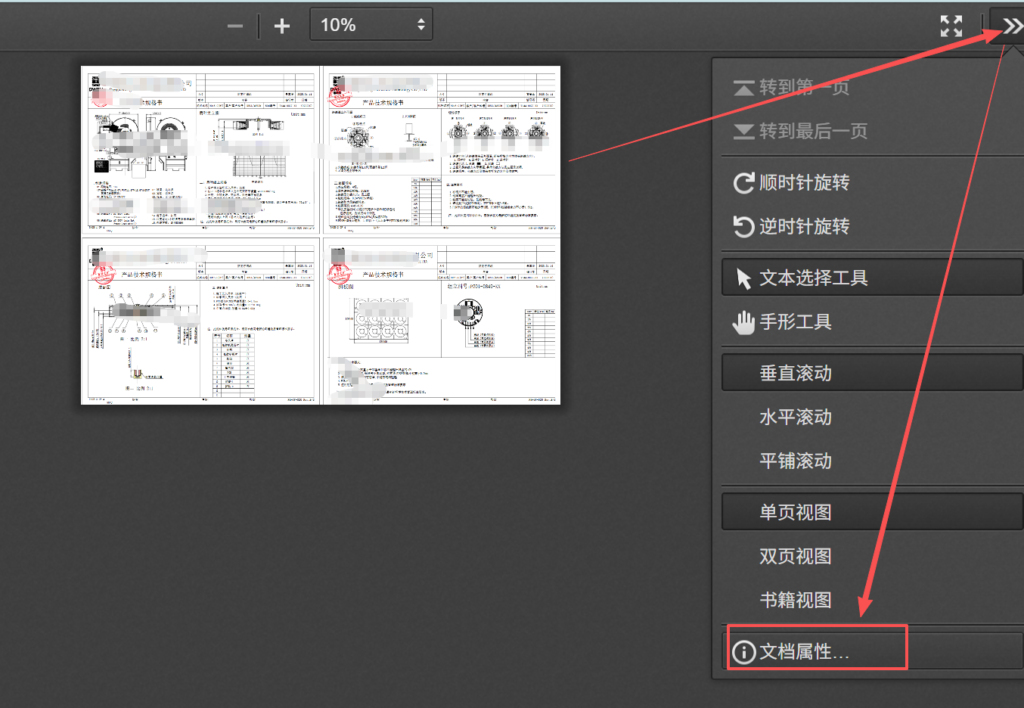
Task: Select 垂直滚动 vertical scrolling mode
Action: [872, 373]
